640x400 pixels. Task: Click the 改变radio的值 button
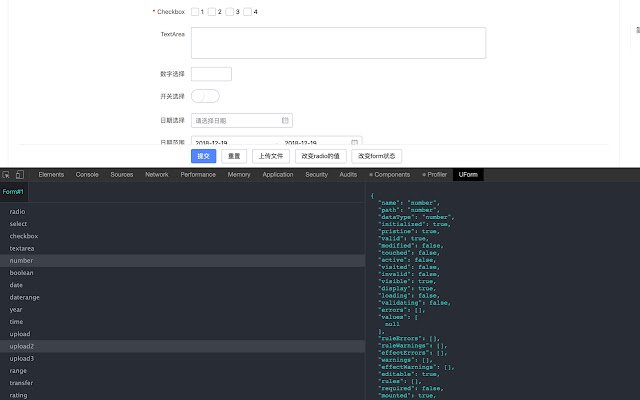(x=320, y=156)
